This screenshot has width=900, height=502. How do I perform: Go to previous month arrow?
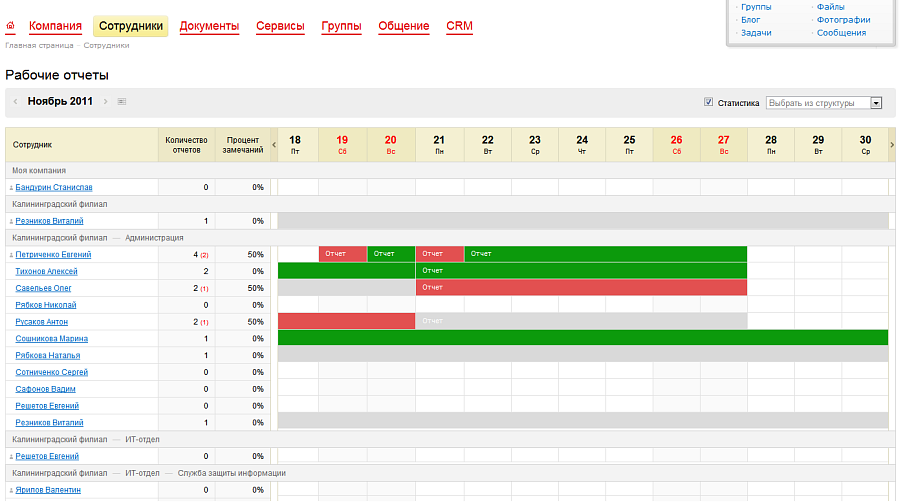tap(15, 102)
